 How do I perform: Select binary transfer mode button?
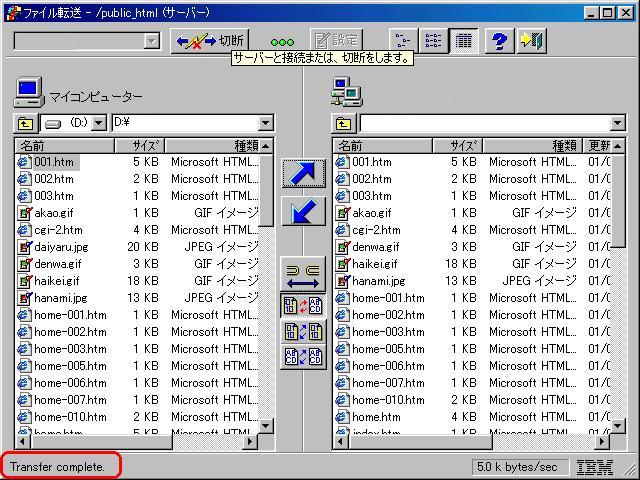point(304,331)
